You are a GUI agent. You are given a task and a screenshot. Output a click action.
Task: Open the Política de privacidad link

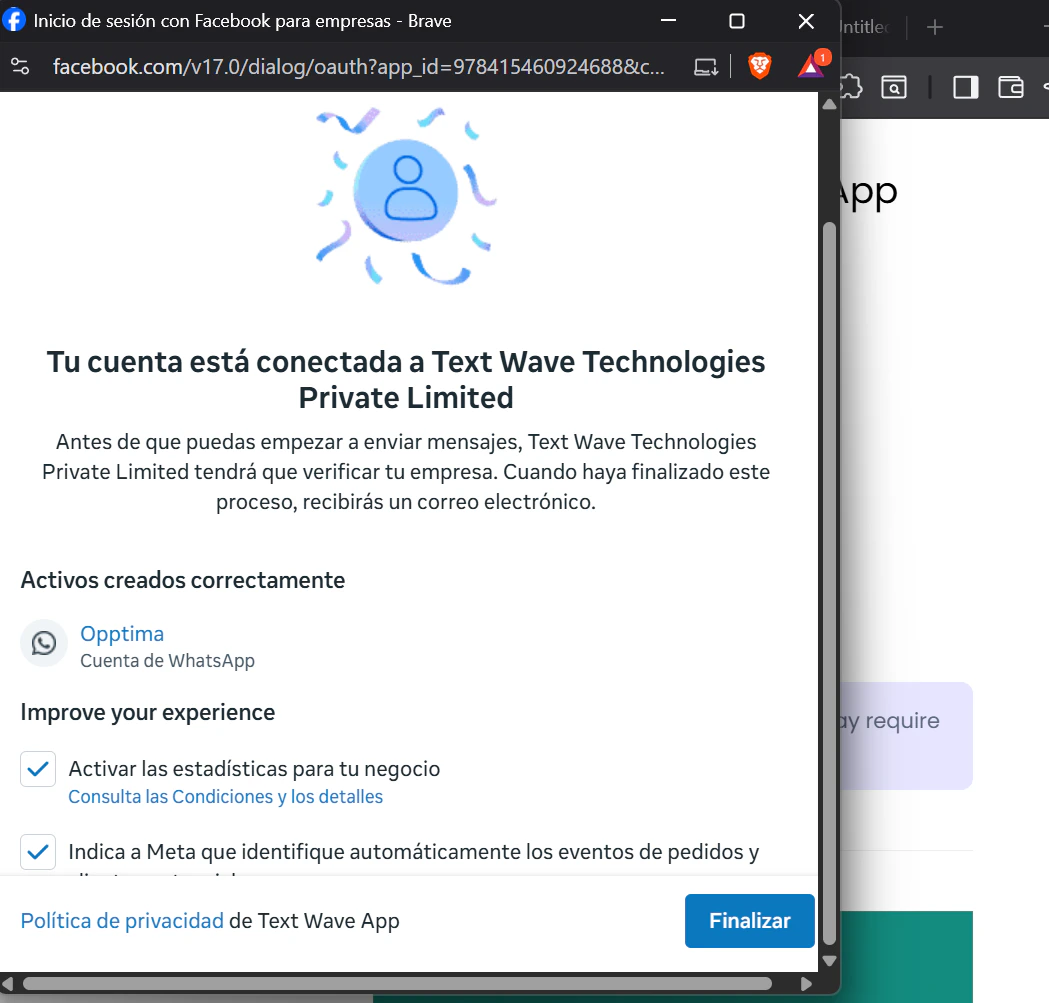[x=122, y=921]
